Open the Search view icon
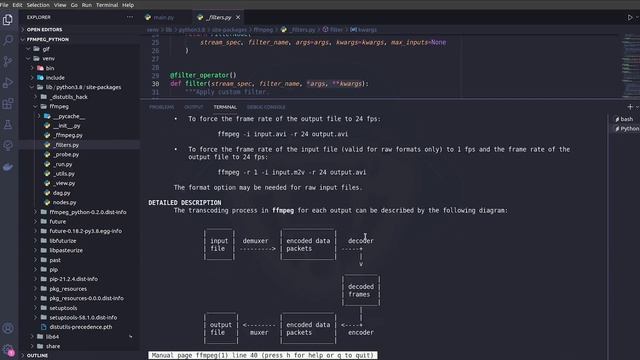The height and width of the screenshot is (360, 640). pyautogui.click(x=8, y=40)
